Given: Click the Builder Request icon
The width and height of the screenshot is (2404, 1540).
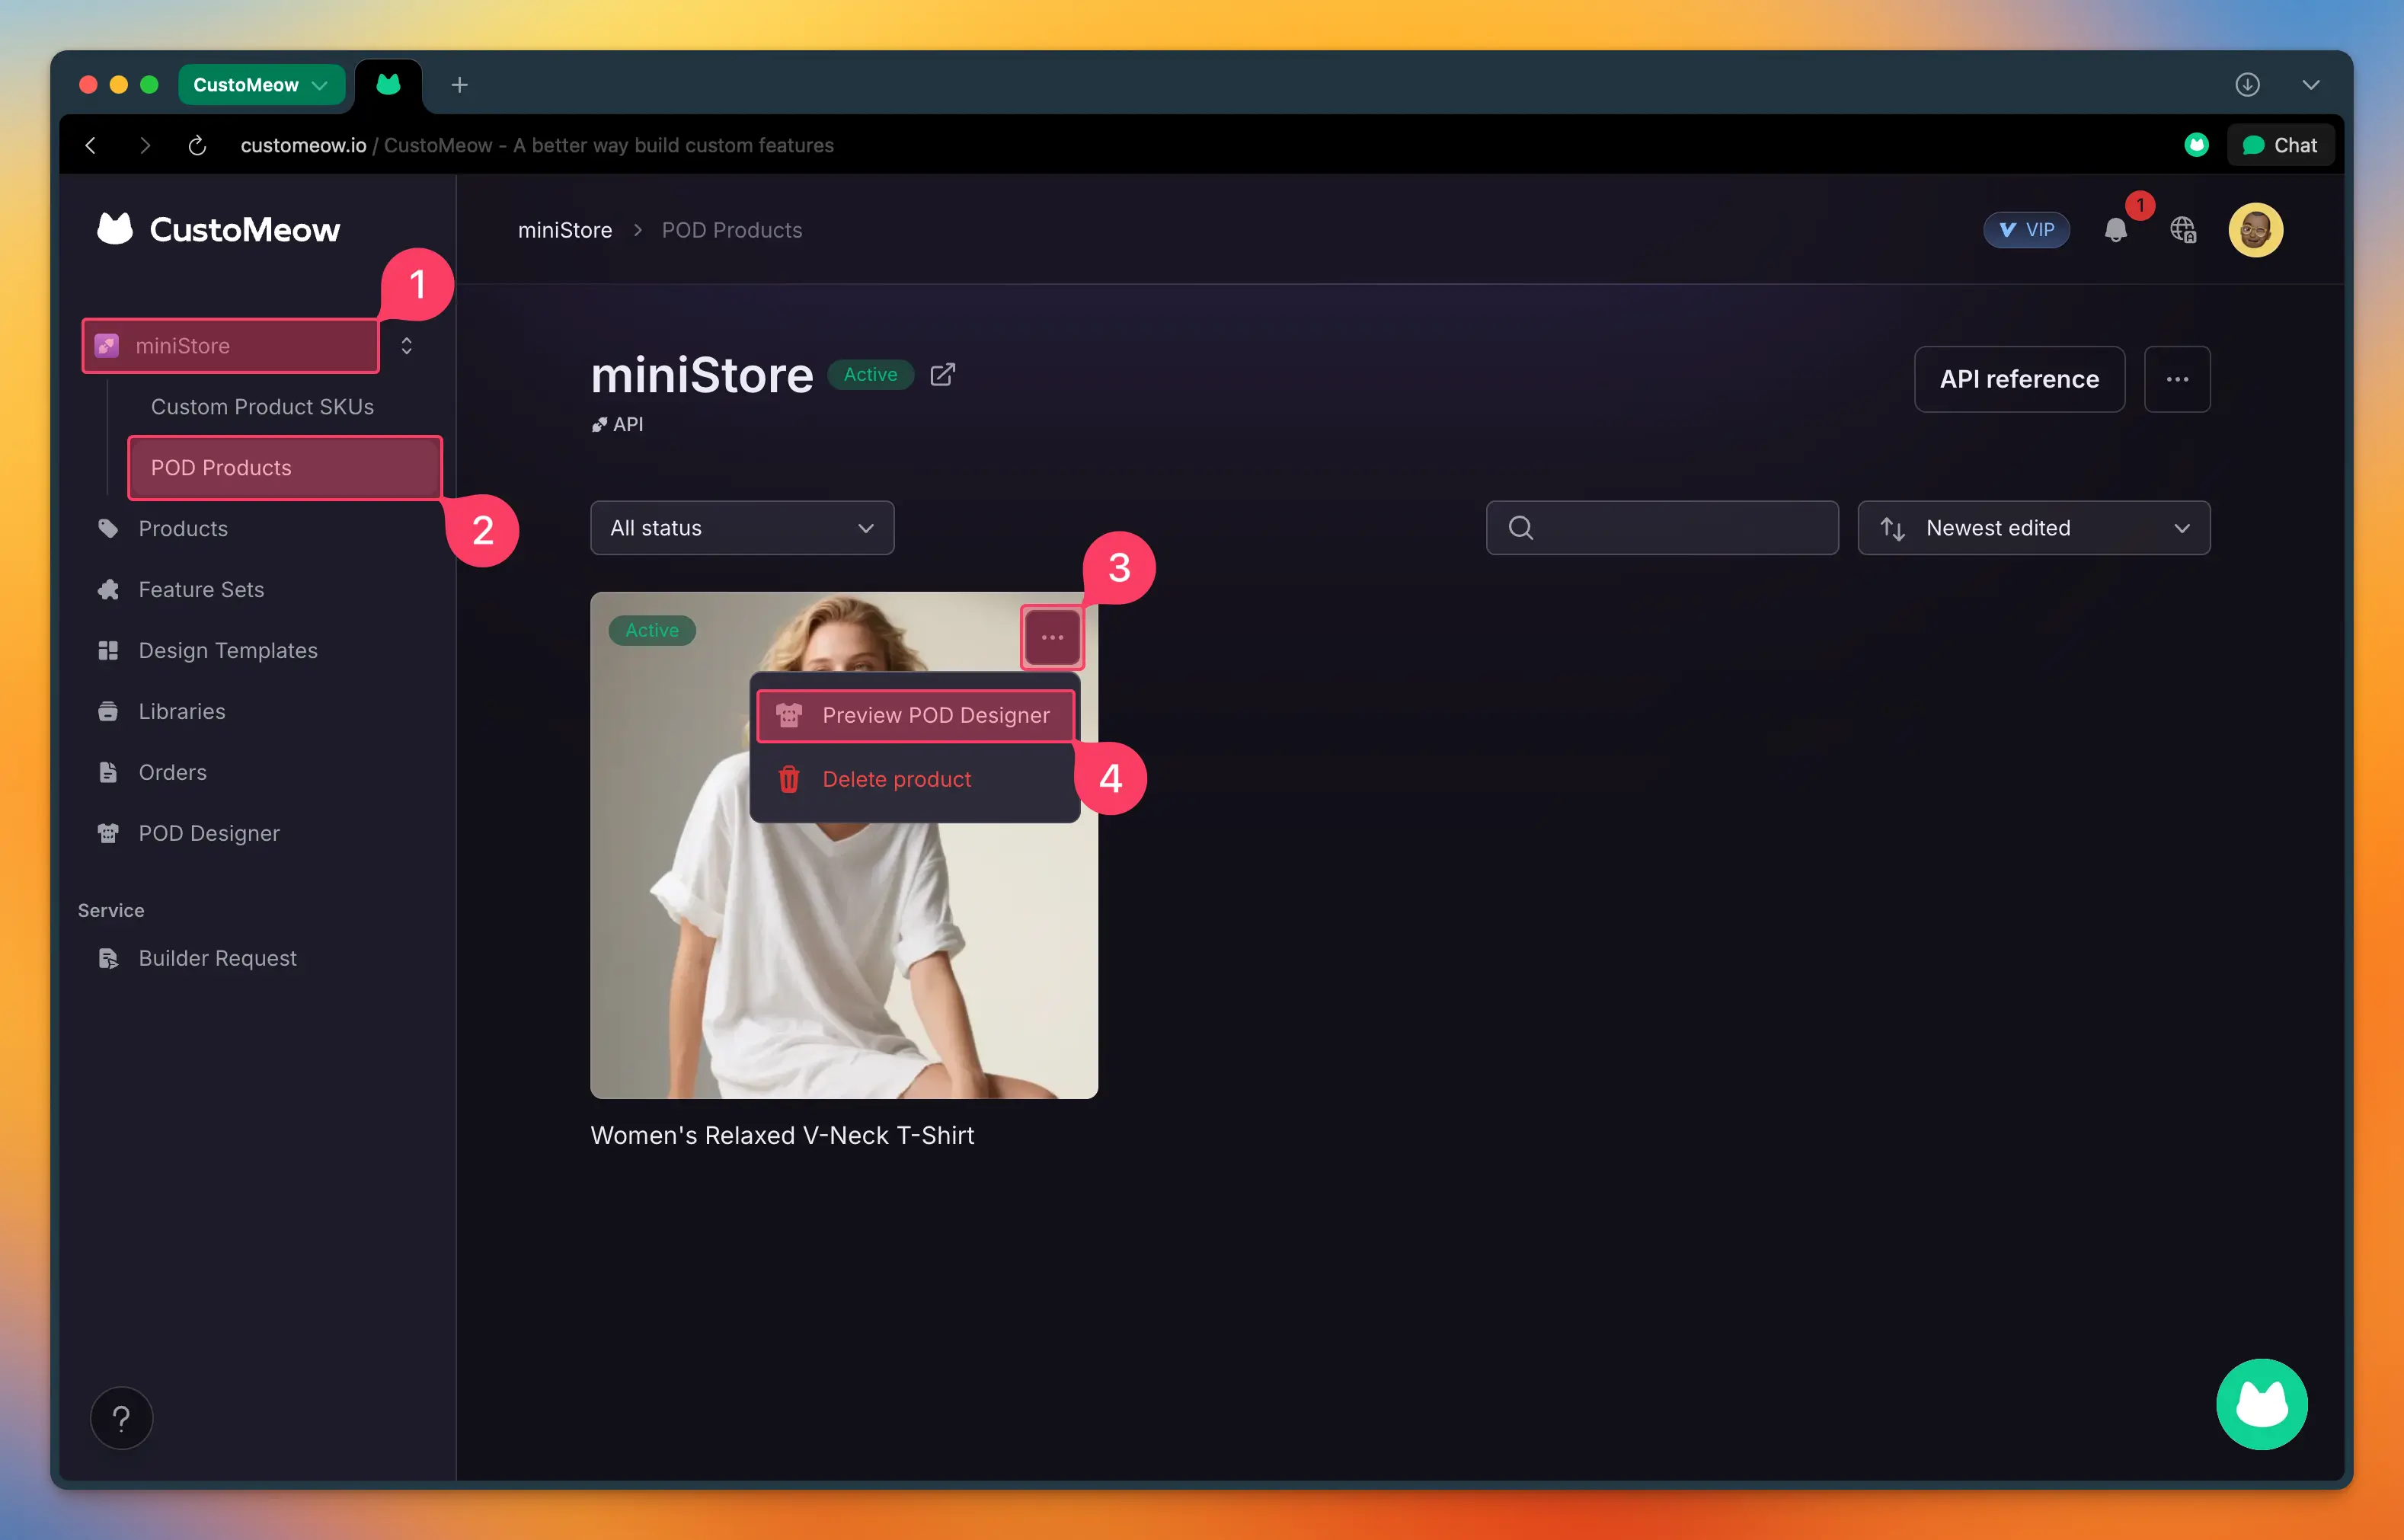Looking at the screenshot, I should 108,958.
